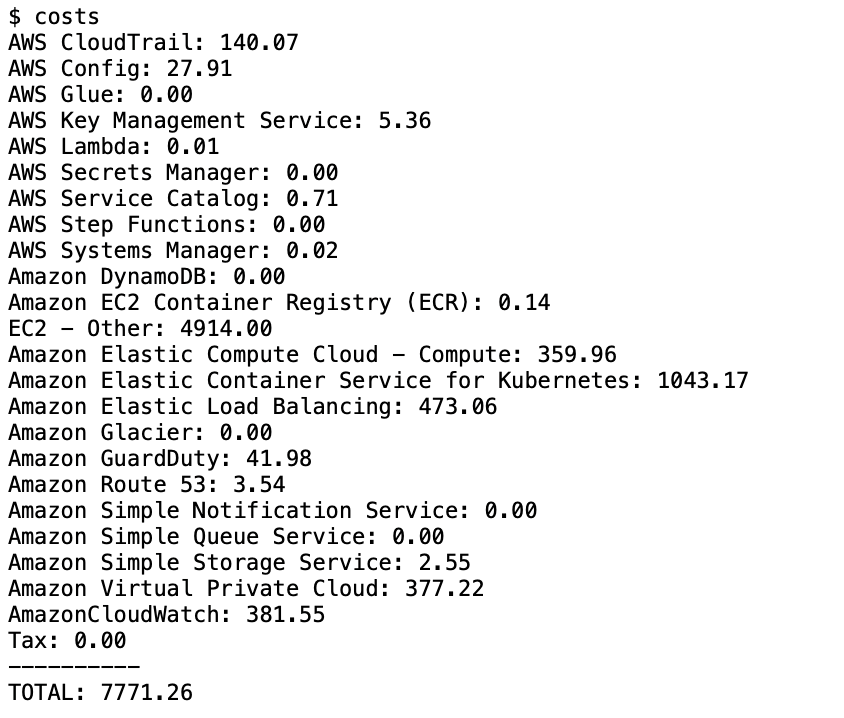Viewport: 844px width, 718px height.
Task: Click the AWS Systems Manager entry
Action: (173, 251)
